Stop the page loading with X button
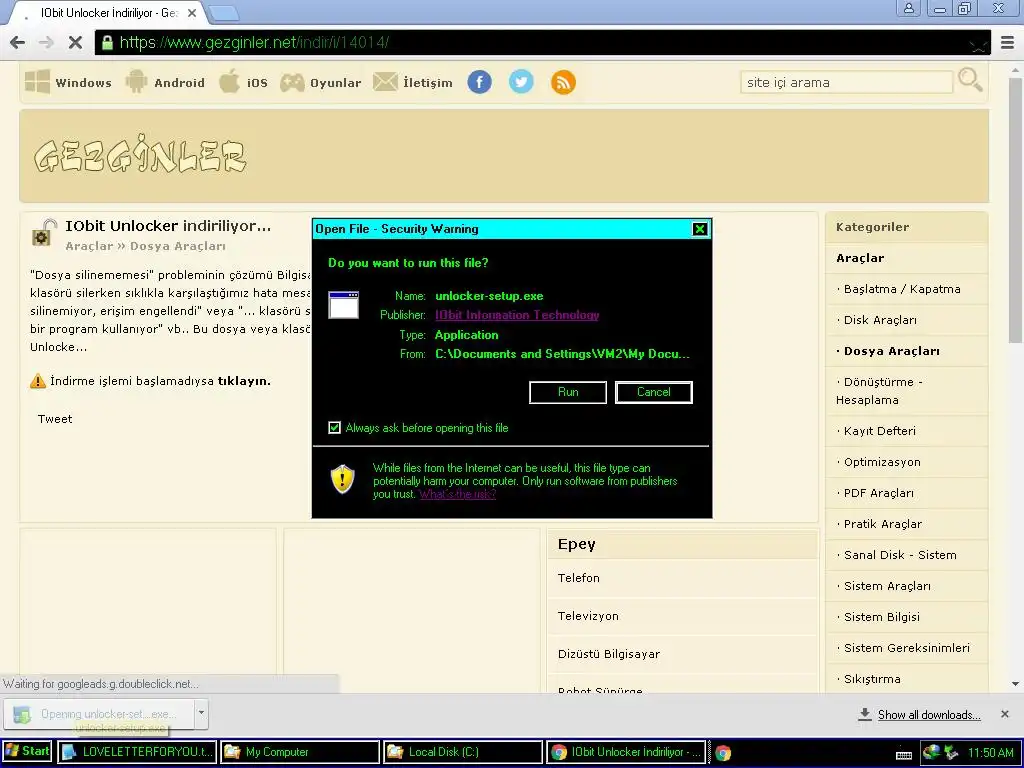 (75, 42)
